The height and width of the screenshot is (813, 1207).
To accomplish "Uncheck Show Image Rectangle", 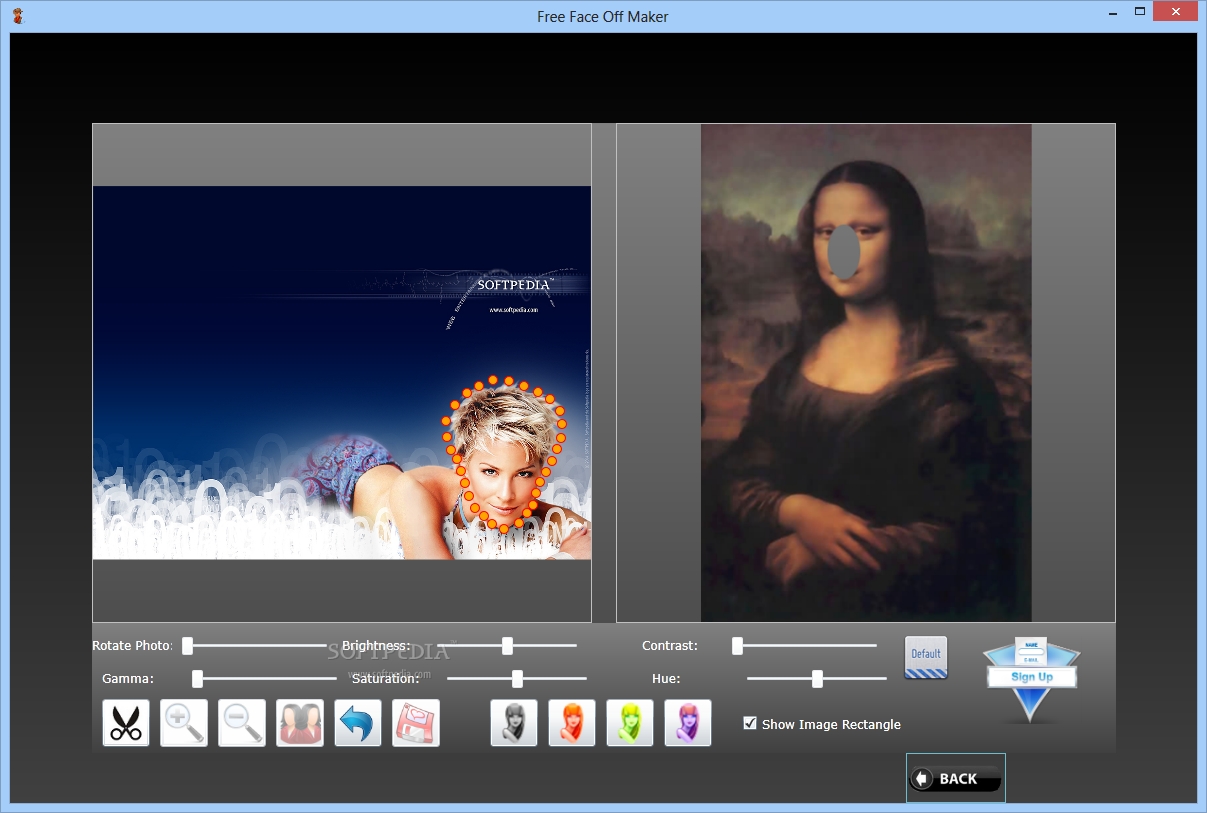I will pos(750,723).
